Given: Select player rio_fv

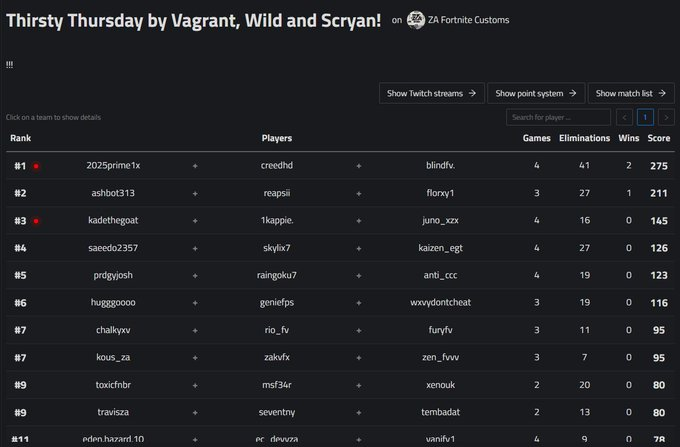Looking at the screenshot, I should coord(277,330).
